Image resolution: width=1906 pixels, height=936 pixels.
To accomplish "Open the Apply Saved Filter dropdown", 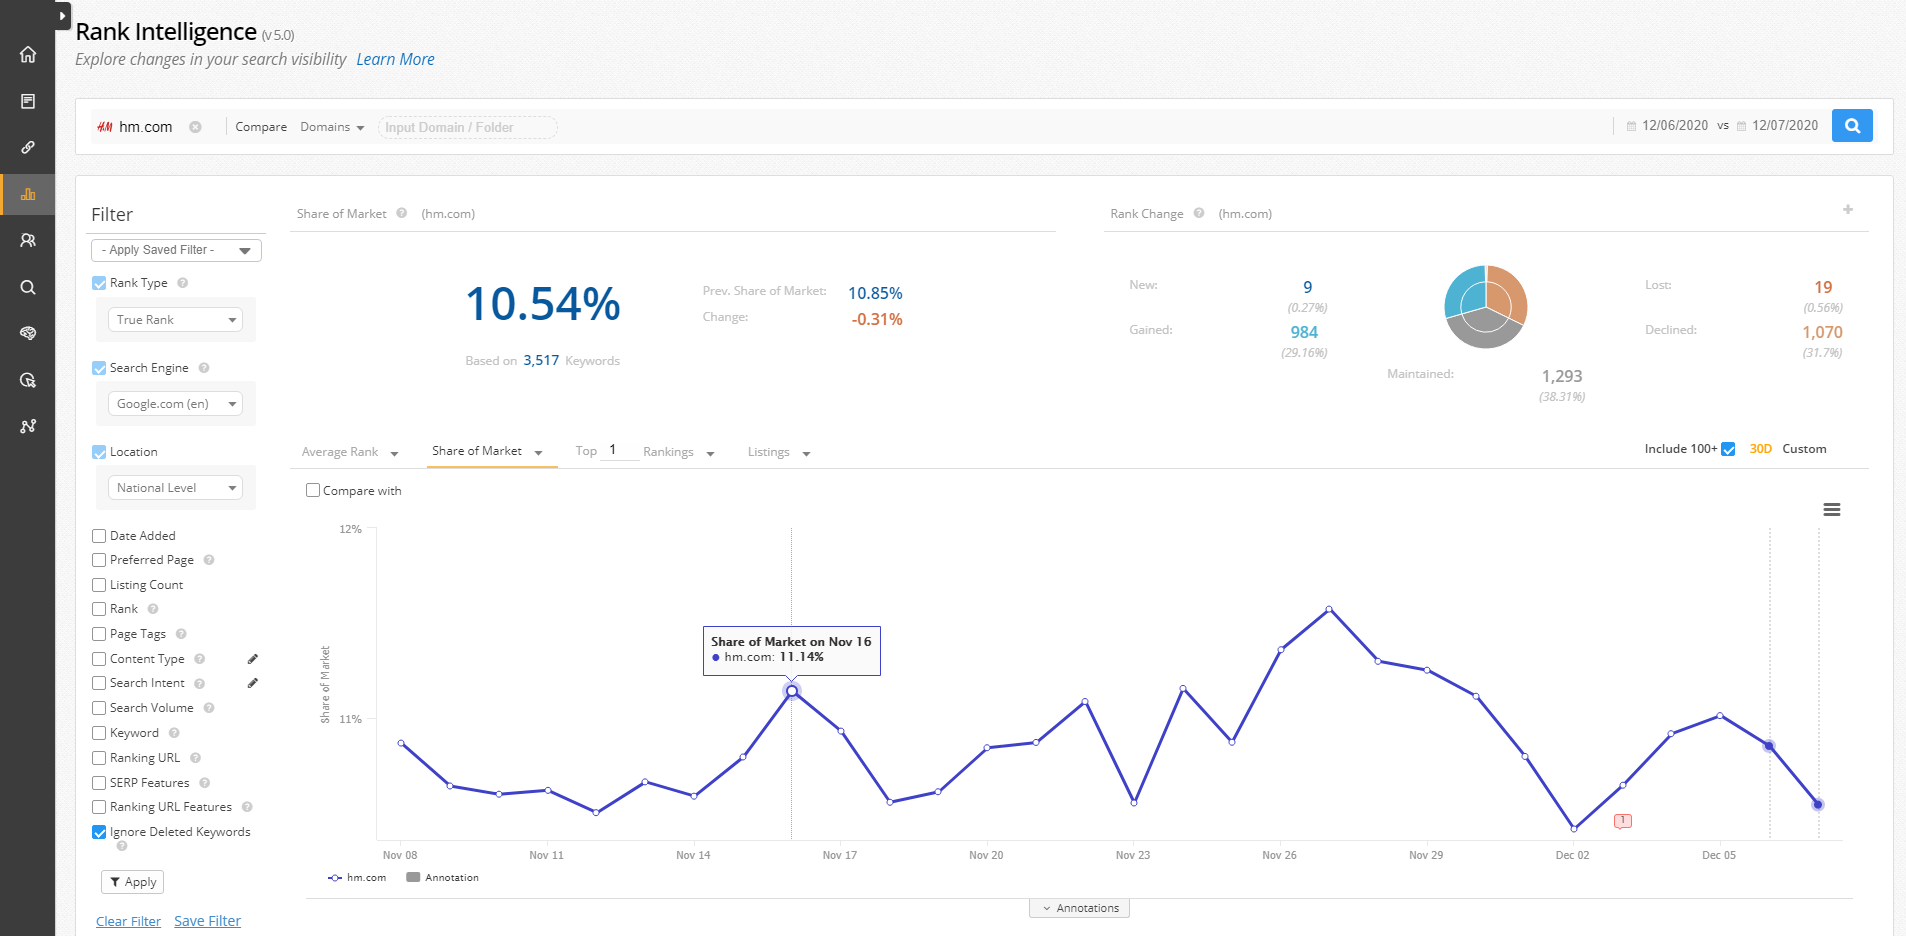I will click(176, 250).
